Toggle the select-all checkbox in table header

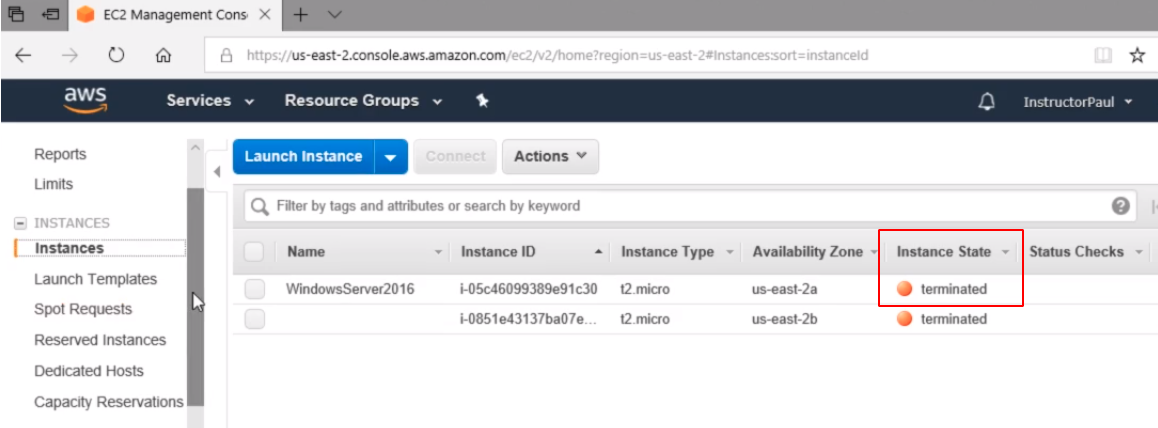click(x=255, y=252)
